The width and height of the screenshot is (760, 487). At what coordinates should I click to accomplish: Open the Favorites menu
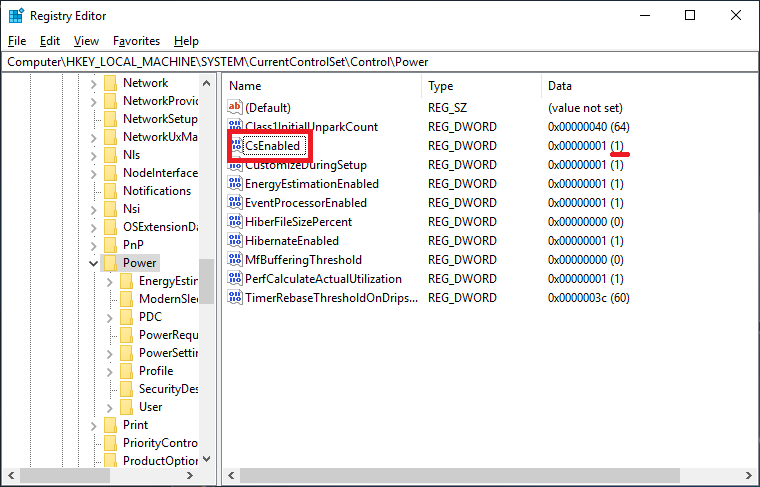click(x=136, y=41)
